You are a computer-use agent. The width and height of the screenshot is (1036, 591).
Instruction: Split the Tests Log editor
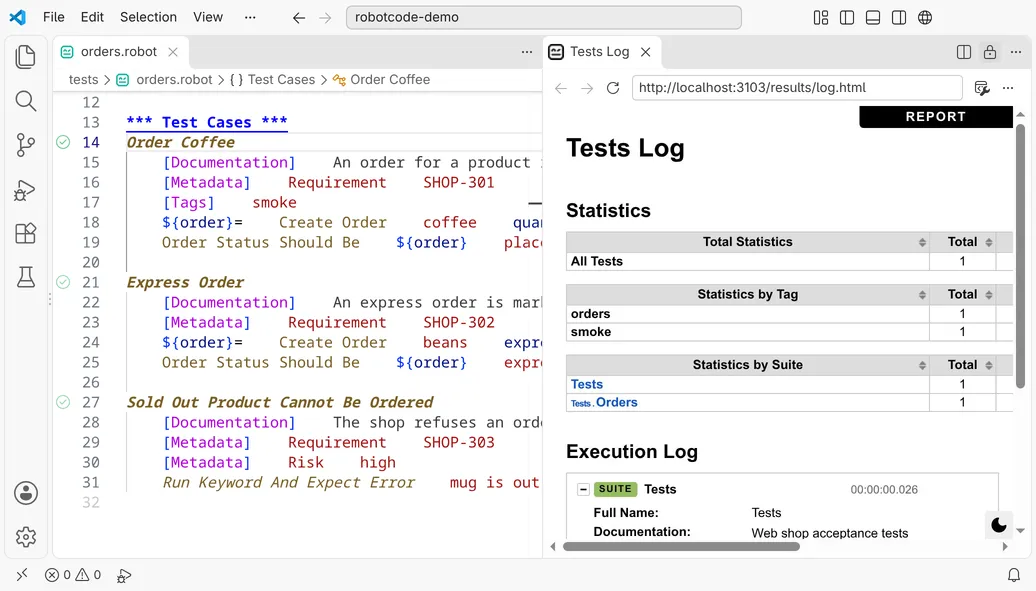click(964, 52)
